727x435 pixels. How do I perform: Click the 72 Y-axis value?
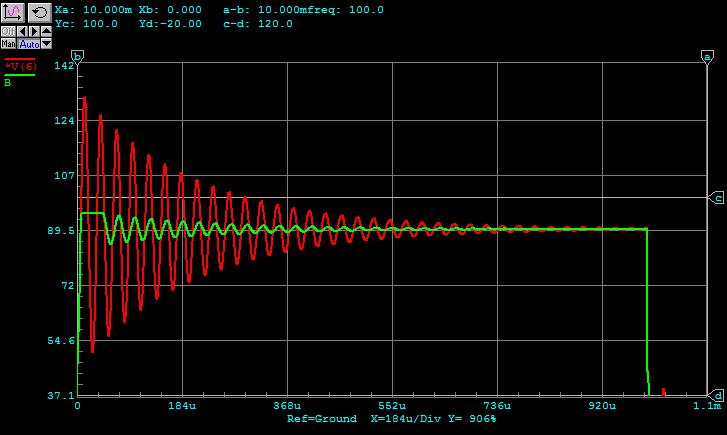[68, 286]
